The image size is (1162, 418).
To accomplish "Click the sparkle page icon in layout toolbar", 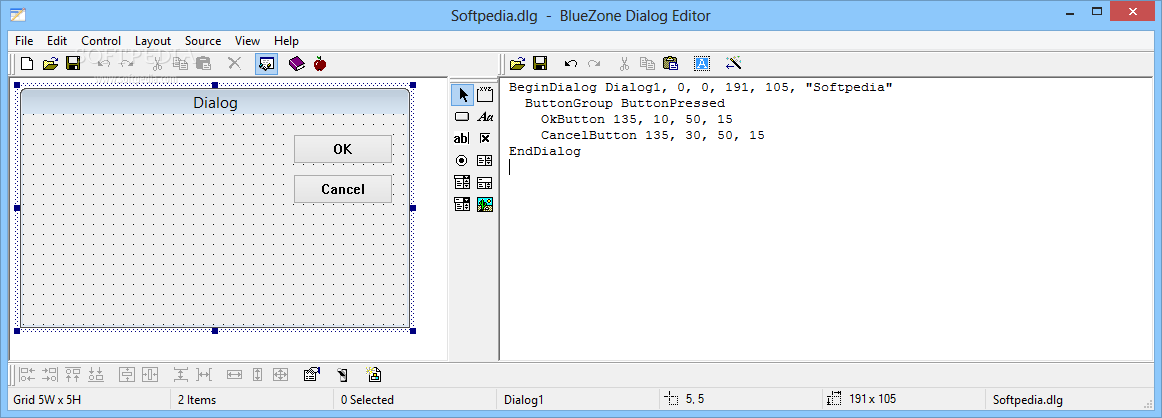I will (x=374, y=374).
